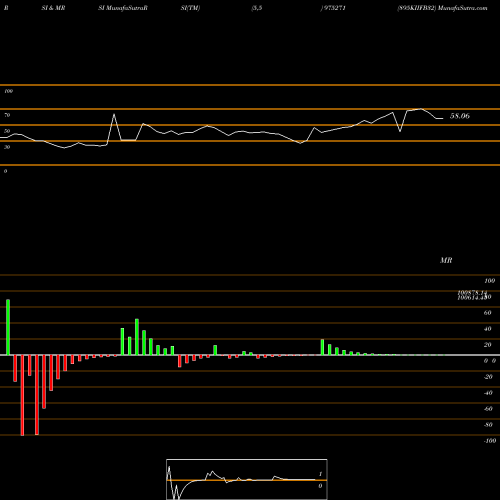Click the -100 label on right MR axis

490,441
